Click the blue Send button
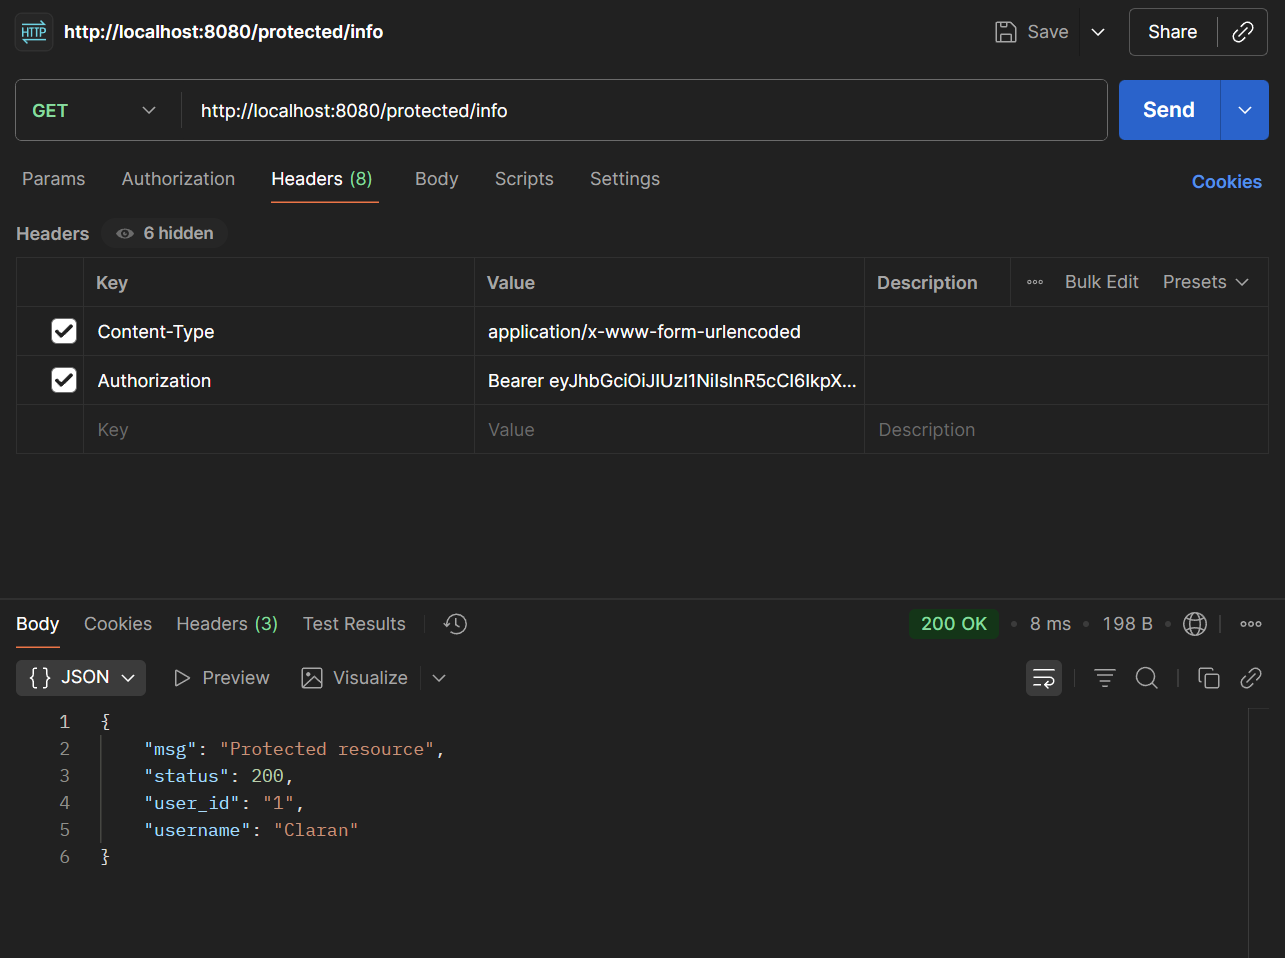Viewport: 1285px width, 958px height. (x=1168, y=110)
